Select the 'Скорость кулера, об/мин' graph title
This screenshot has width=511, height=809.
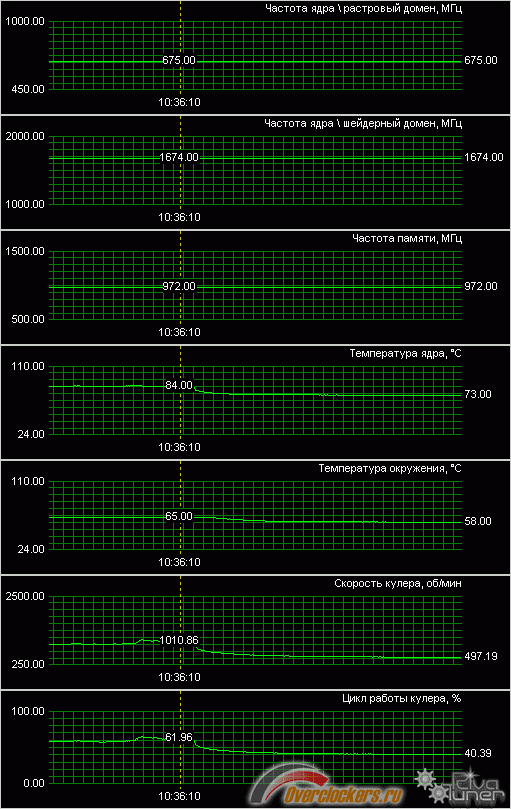point(398,584)
